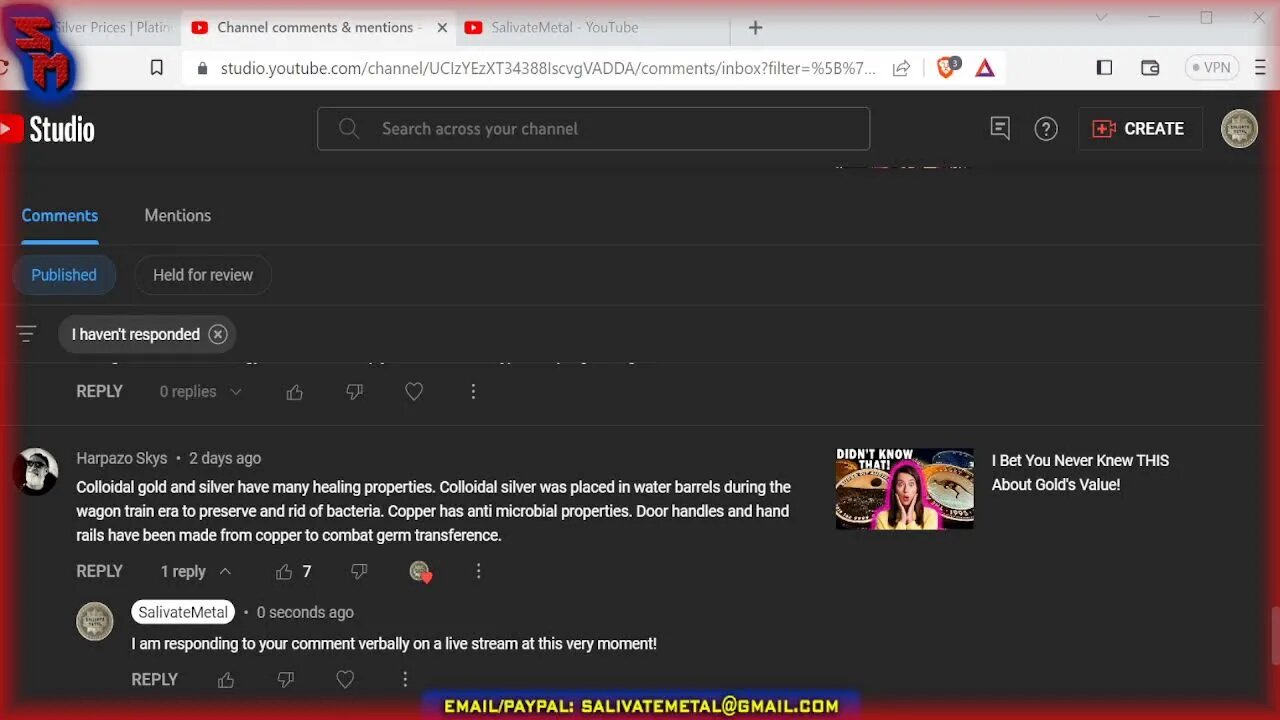This screenshot has height=720, width=1280.
Task: Bookmark this page in the browser
Action: tap(157, 68)
